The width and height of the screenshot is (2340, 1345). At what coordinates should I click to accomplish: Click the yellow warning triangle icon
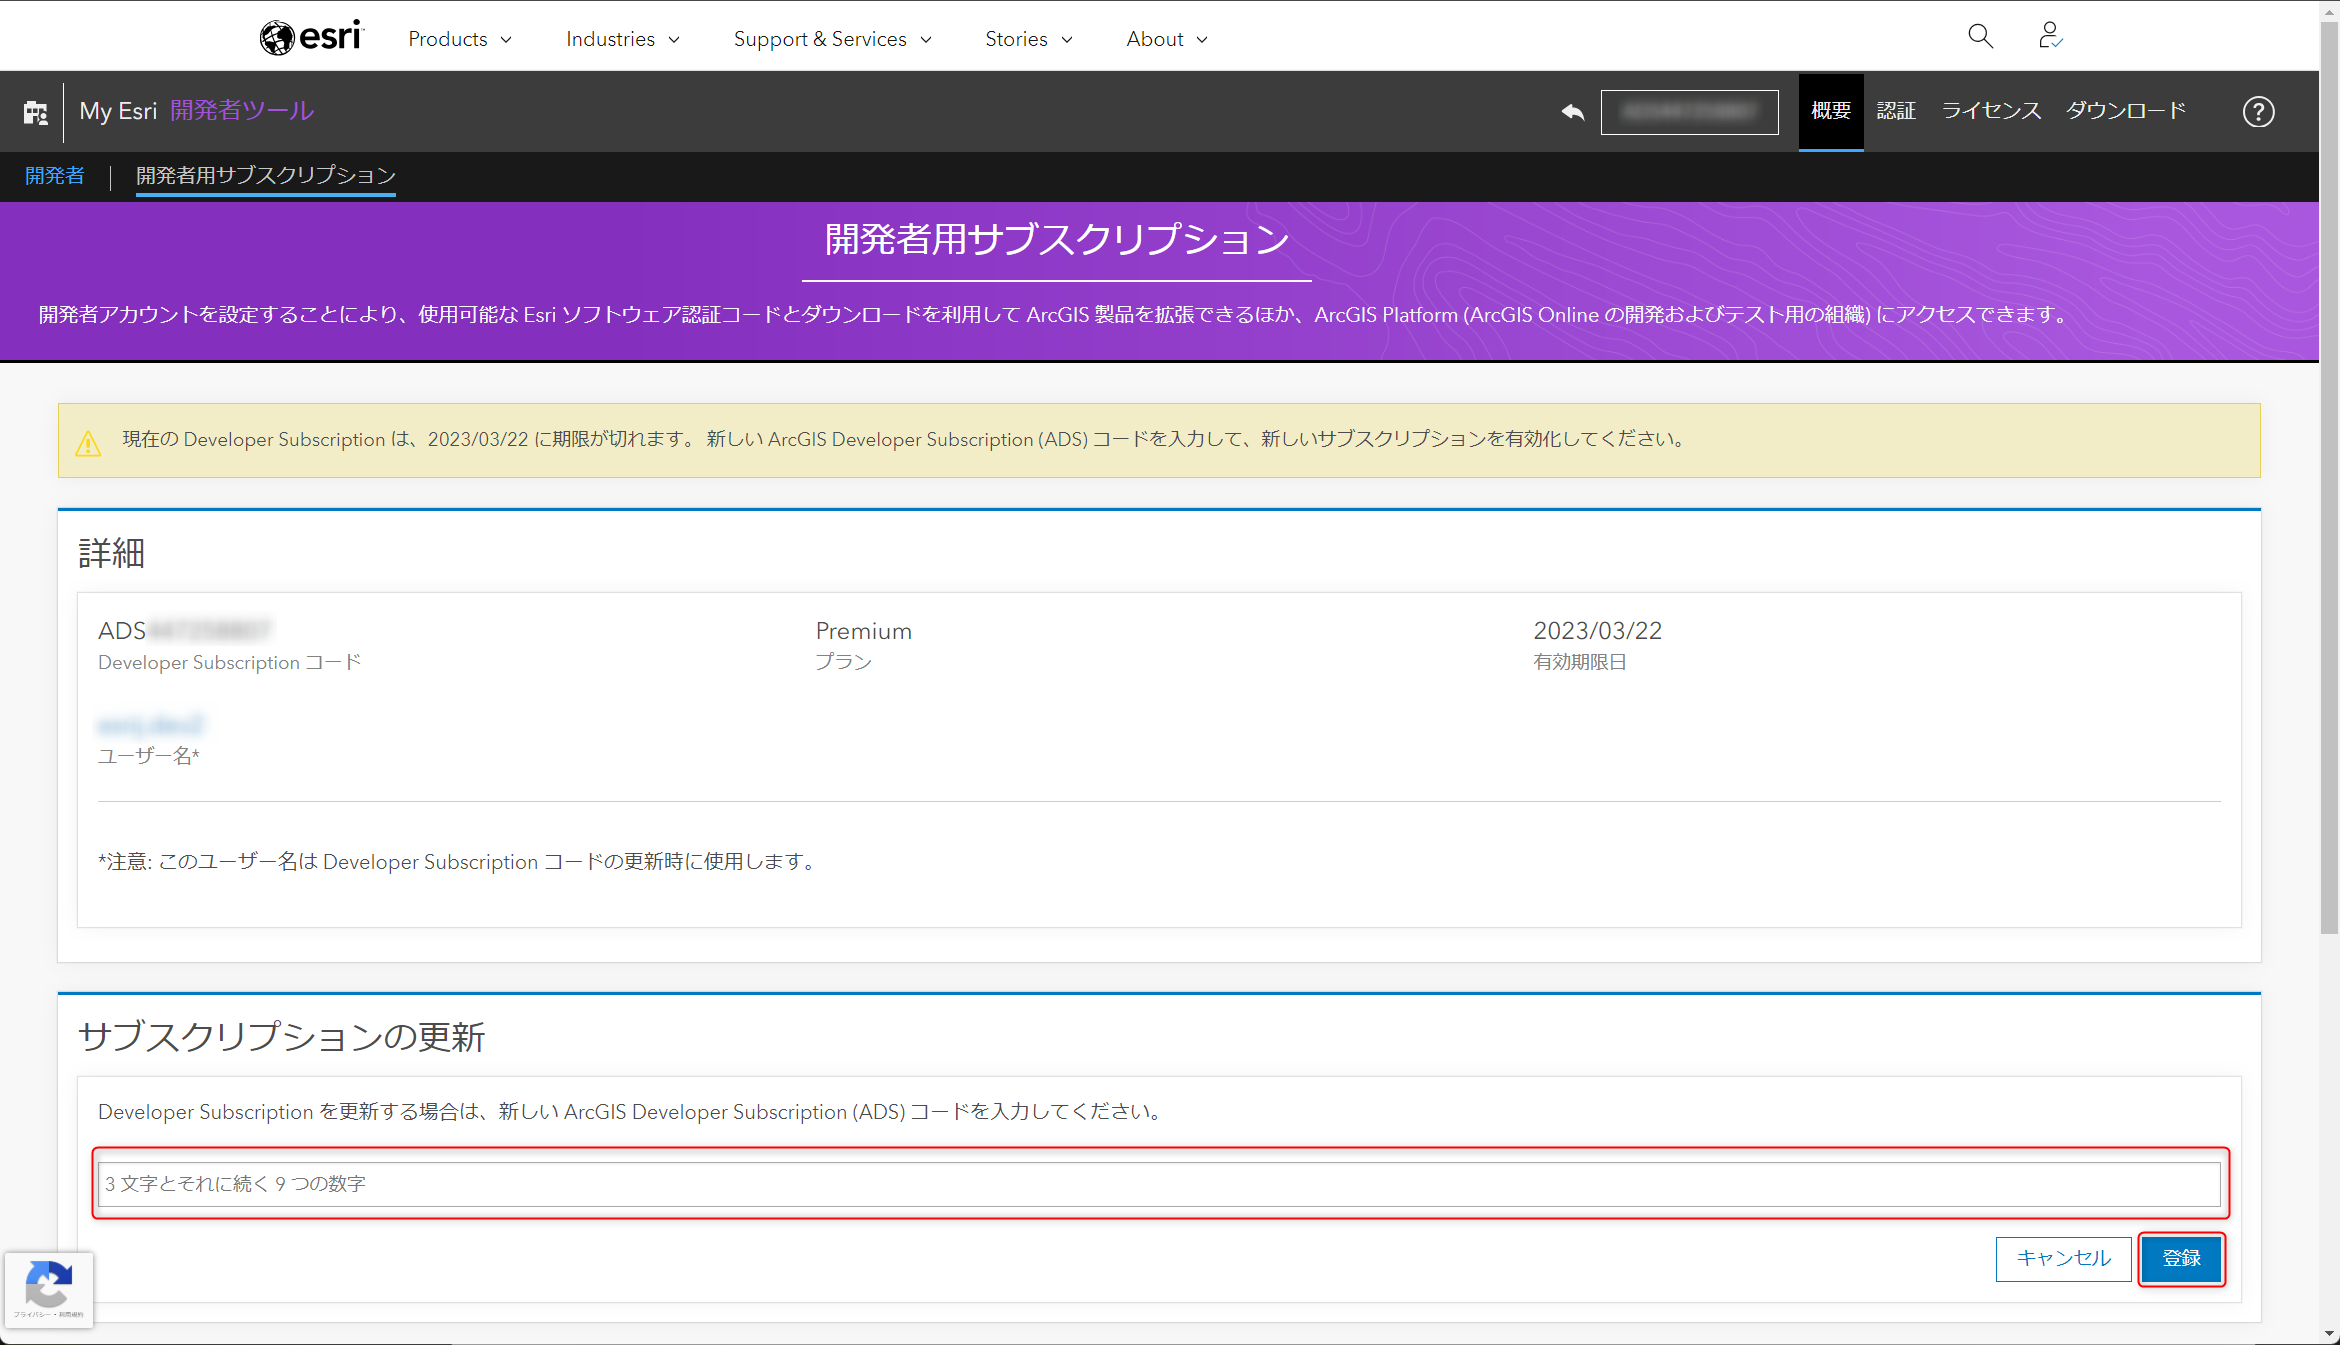coord(88,442)
